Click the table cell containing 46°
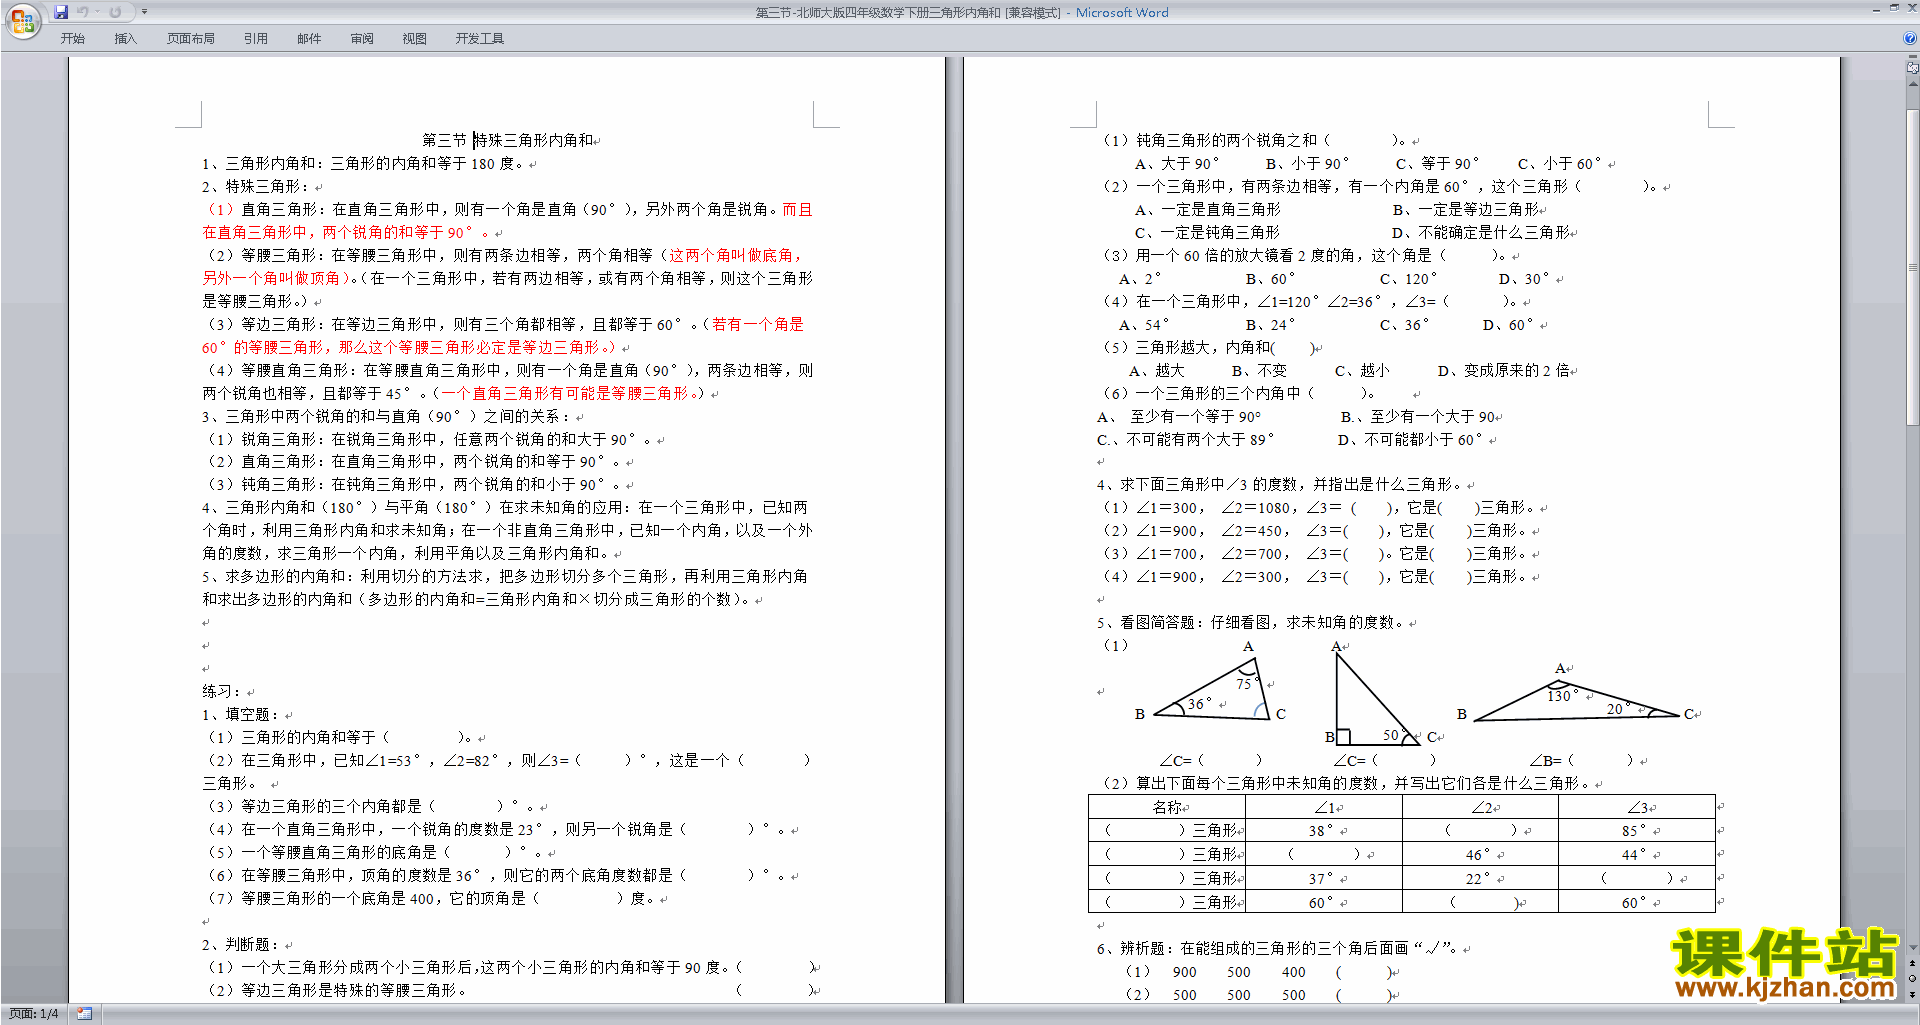The image size is (1920, 1025). click(x=1480, y=854)
